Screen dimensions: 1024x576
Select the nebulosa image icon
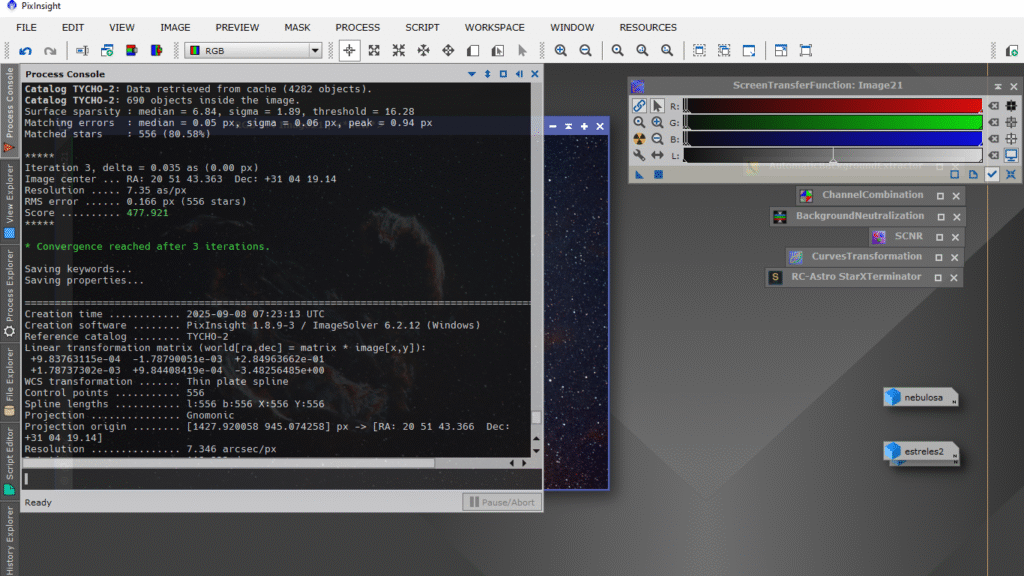[921, 397]
